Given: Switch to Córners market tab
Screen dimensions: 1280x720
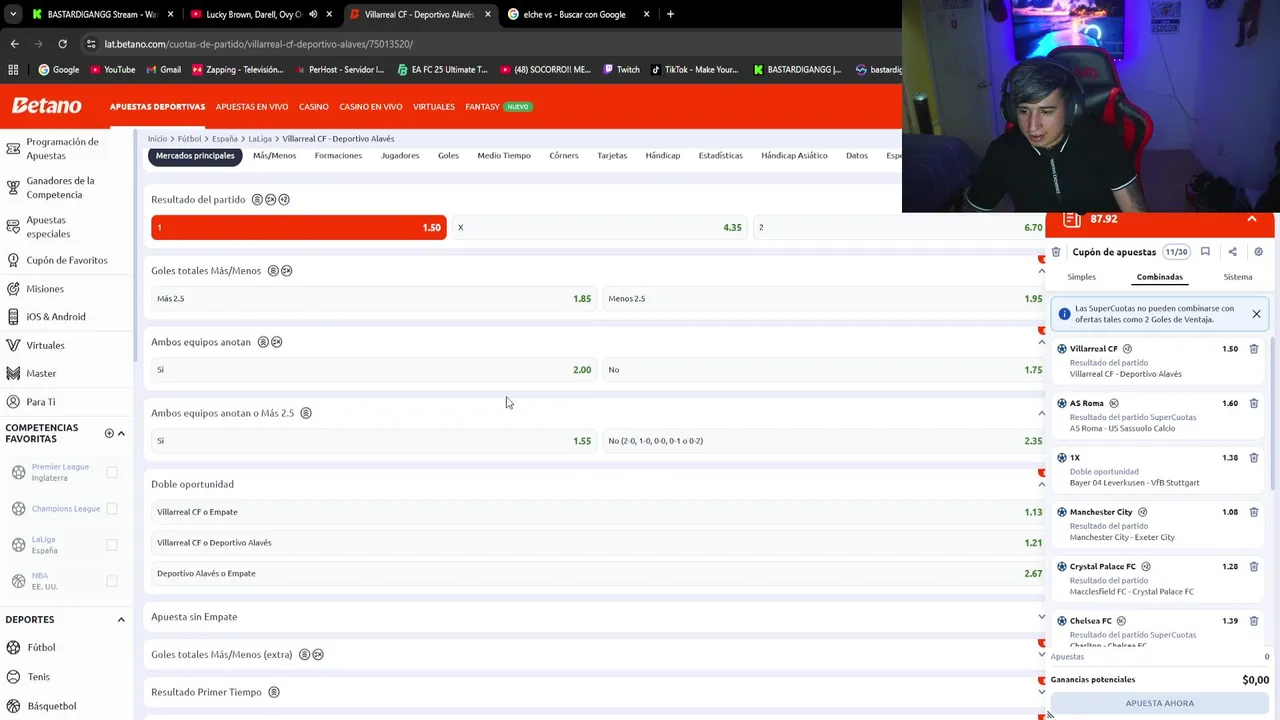Looking at the screenshot, I should 564,156.
